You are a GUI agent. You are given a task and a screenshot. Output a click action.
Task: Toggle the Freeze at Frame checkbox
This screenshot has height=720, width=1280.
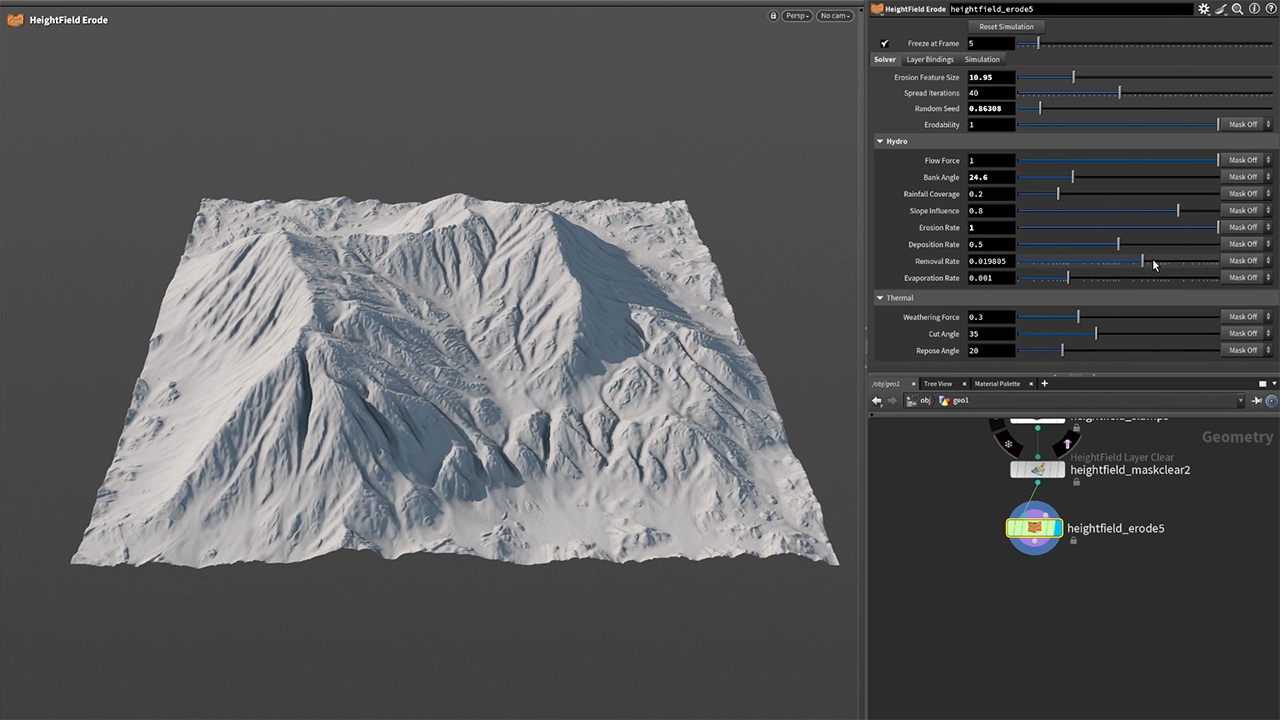coord(884,44)
